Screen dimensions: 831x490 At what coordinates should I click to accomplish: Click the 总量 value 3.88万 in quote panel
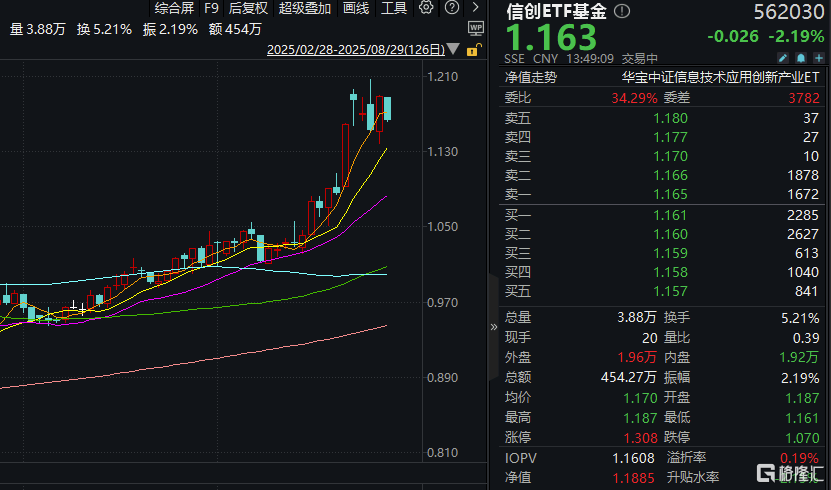pos(637,317)
